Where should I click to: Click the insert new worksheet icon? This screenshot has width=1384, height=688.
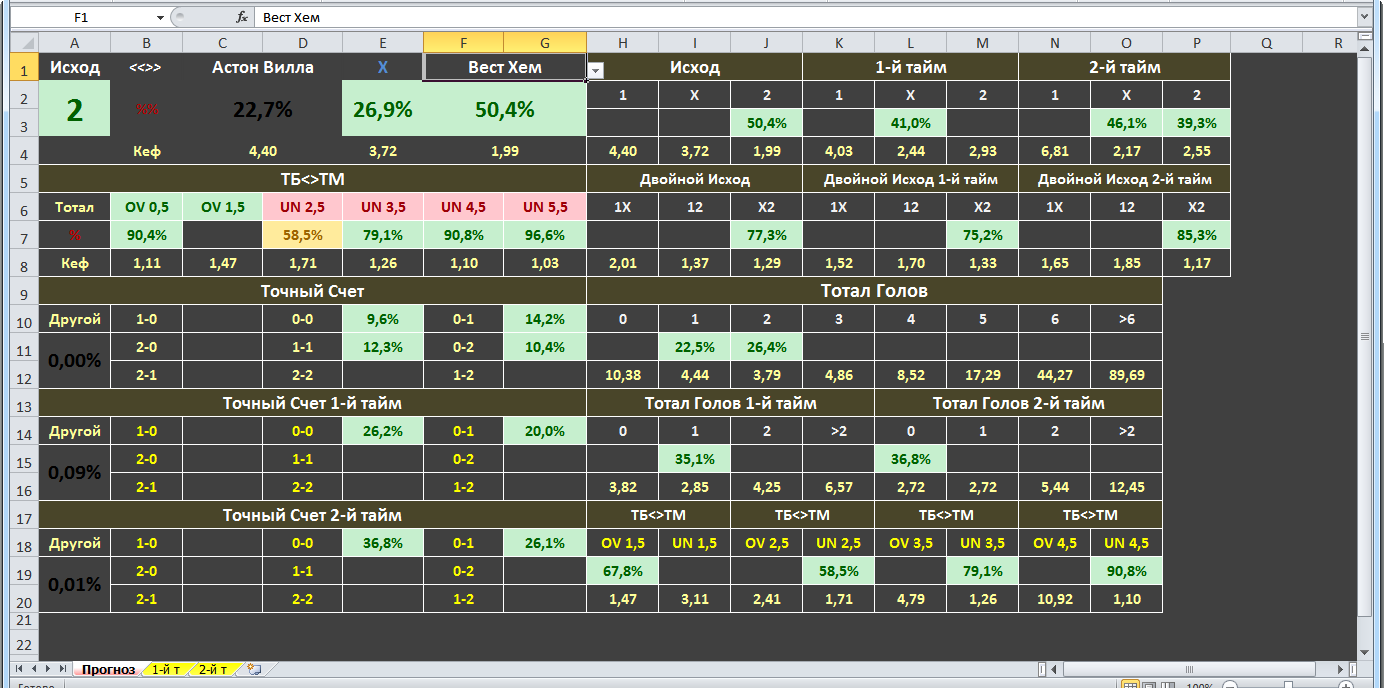[x=253, y=669]
